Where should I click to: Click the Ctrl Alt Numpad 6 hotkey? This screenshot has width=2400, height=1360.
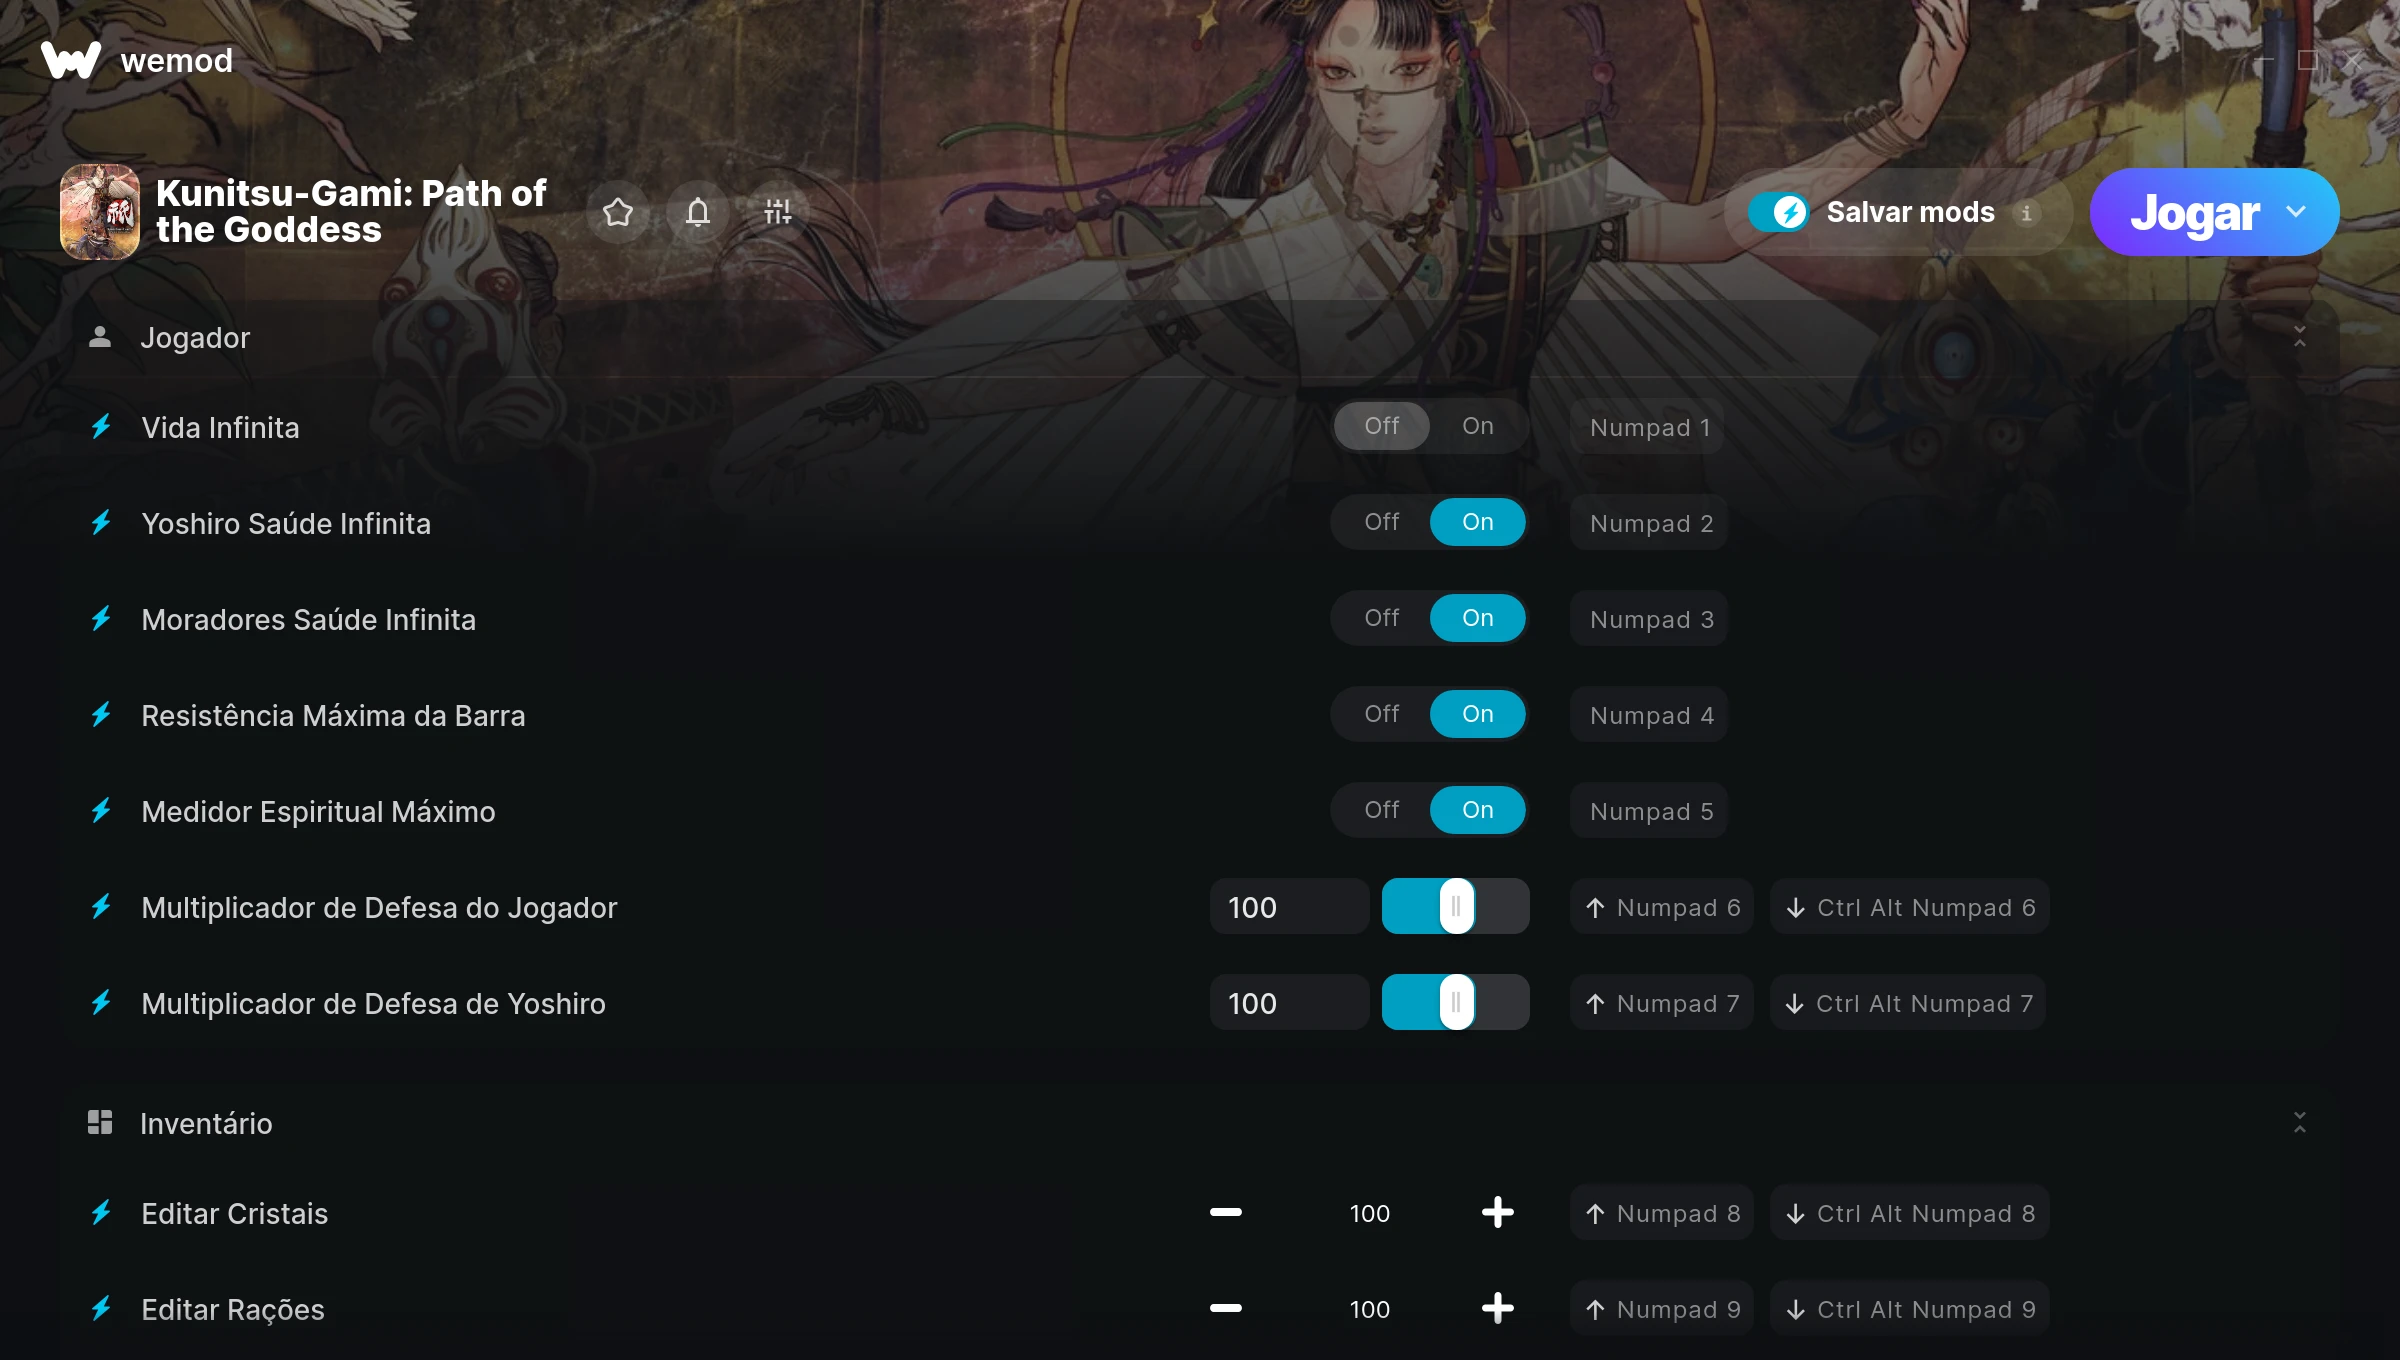[x=1910, y=907]
